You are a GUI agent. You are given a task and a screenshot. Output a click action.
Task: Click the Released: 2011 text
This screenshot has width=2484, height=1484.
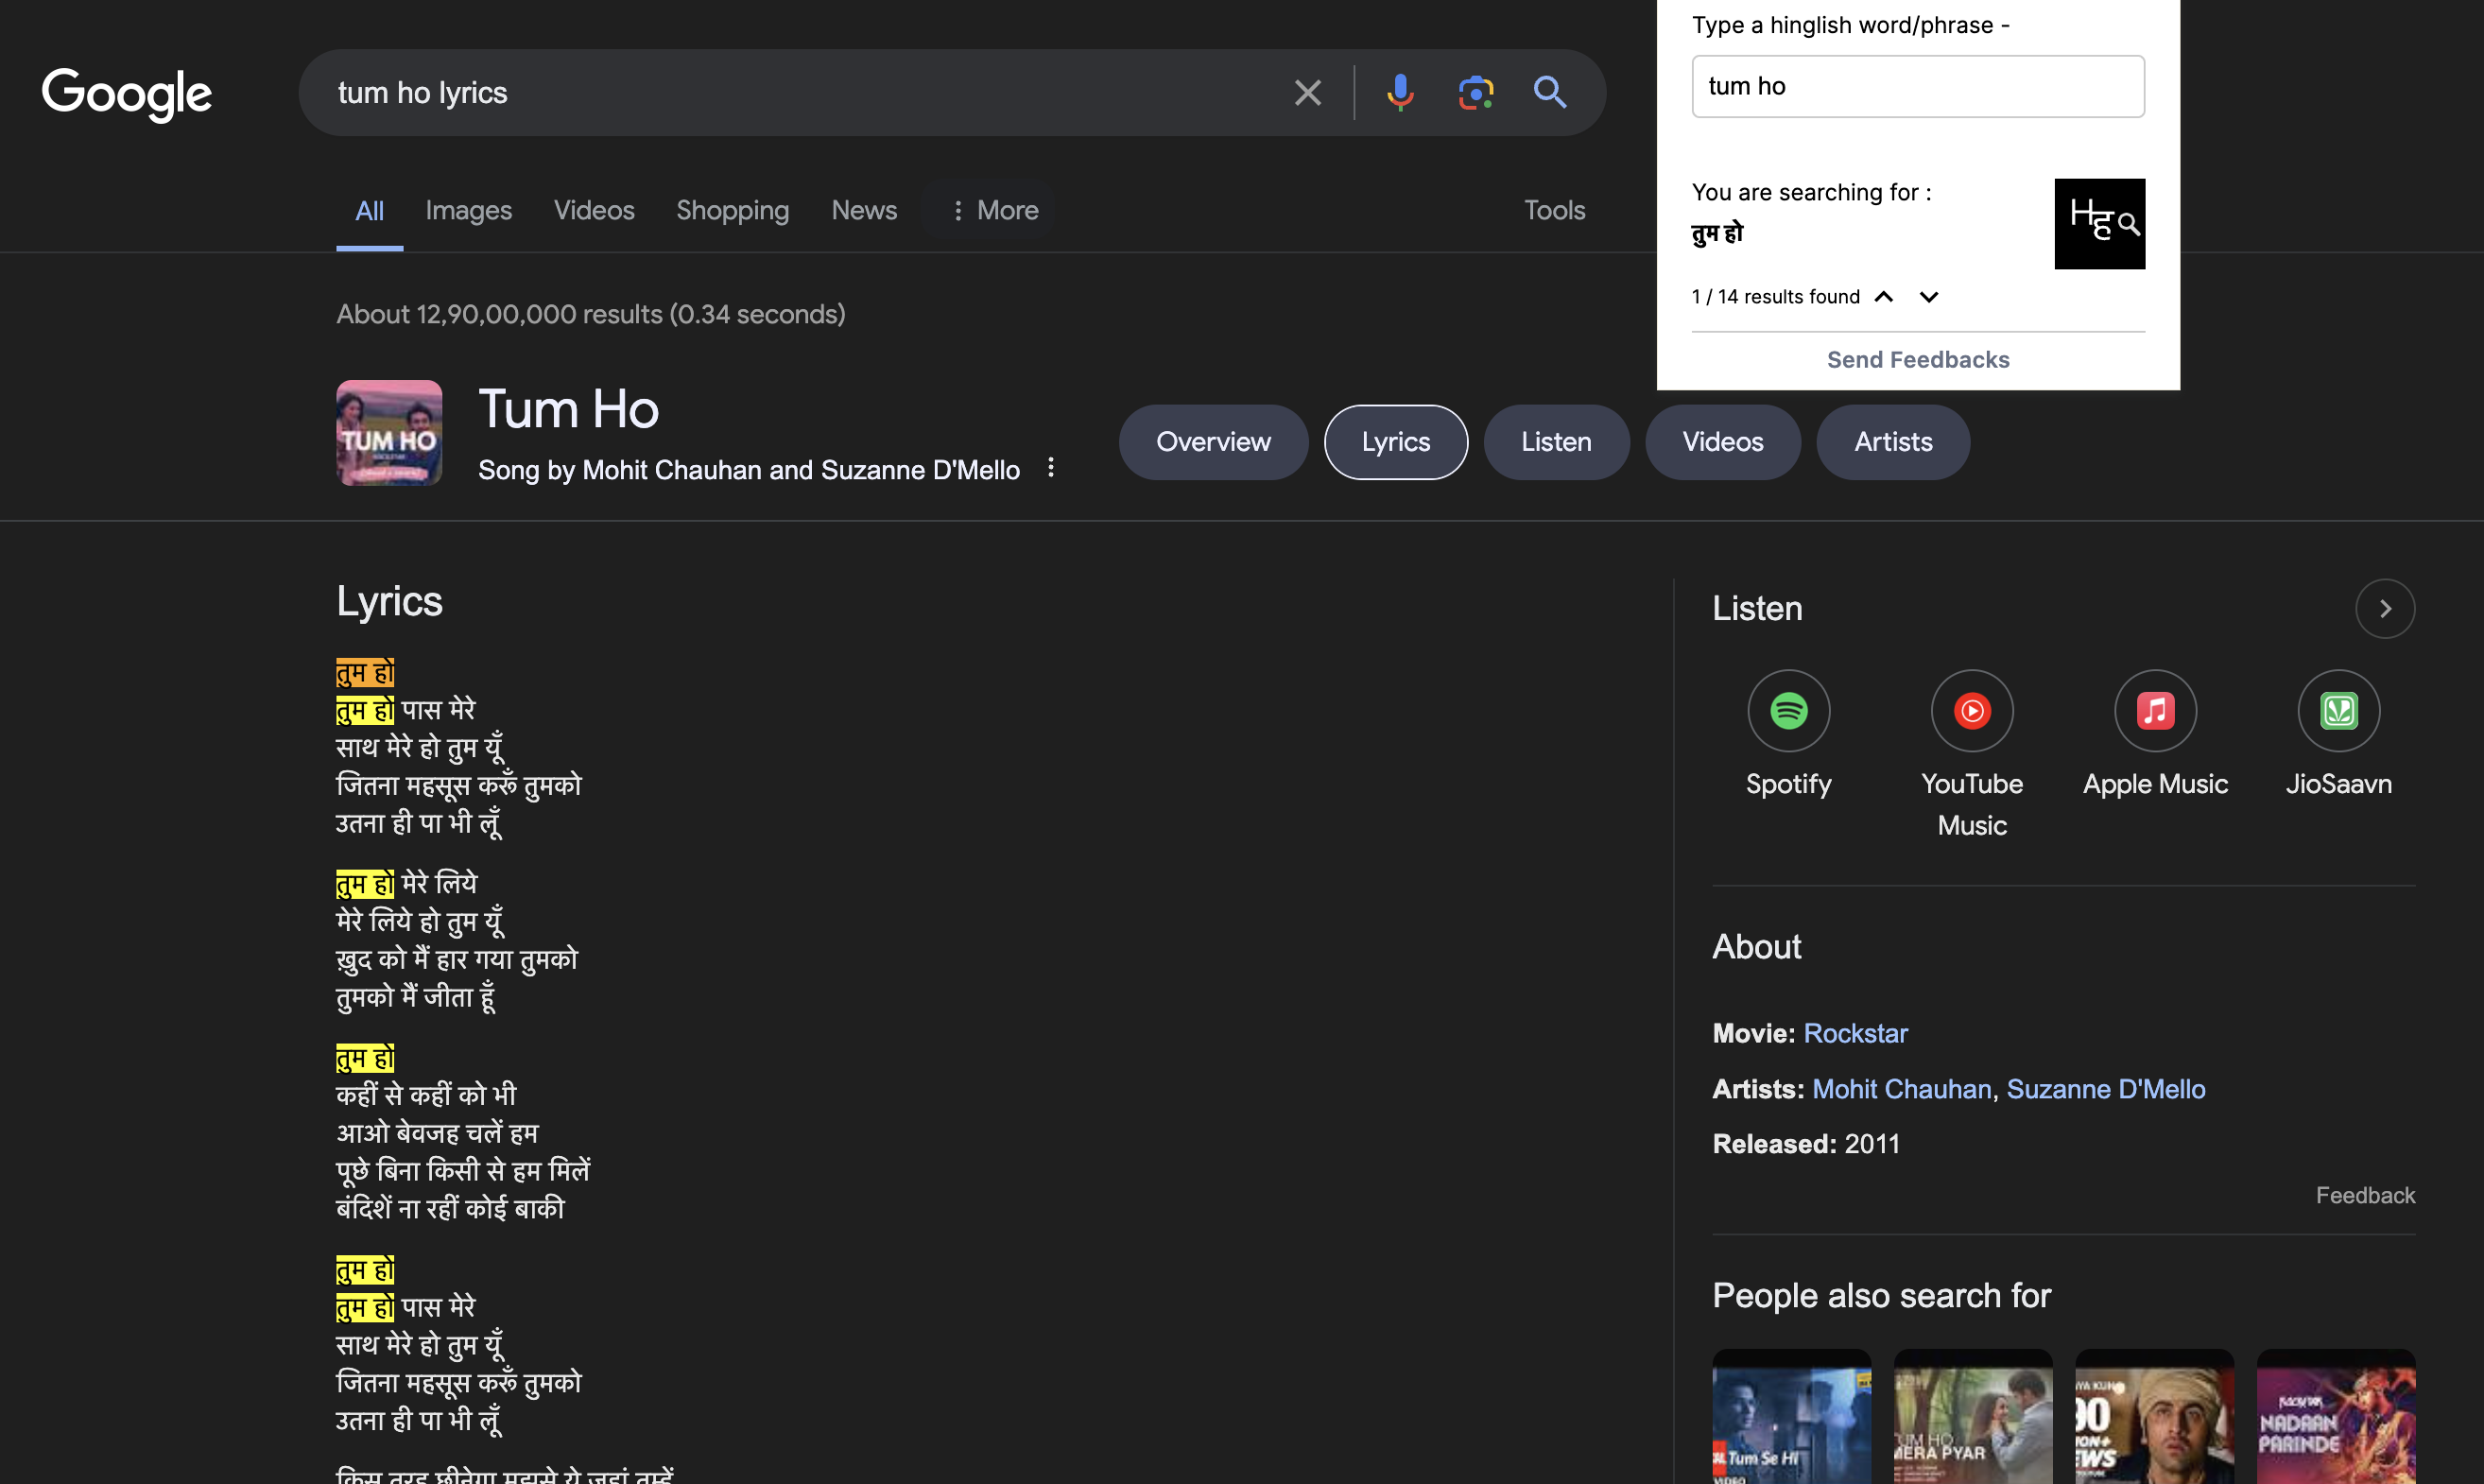pyautogui.click(x=1805, y=1144)
